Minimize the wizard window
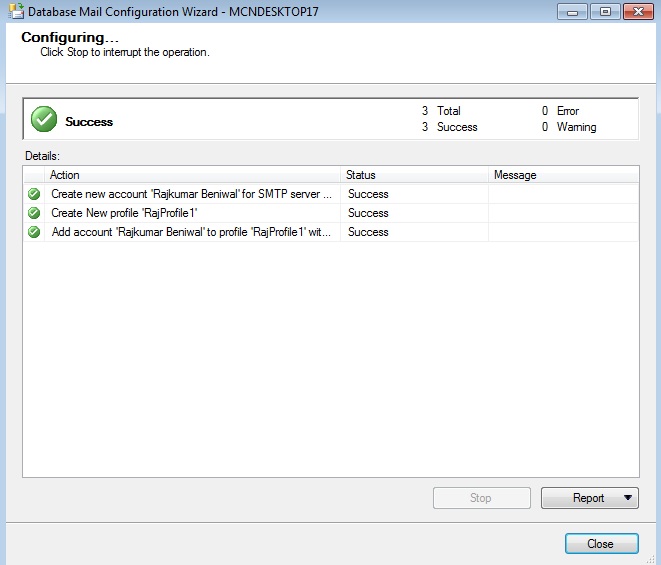This screenshot has width=661, height=565. tap(572, 12)
